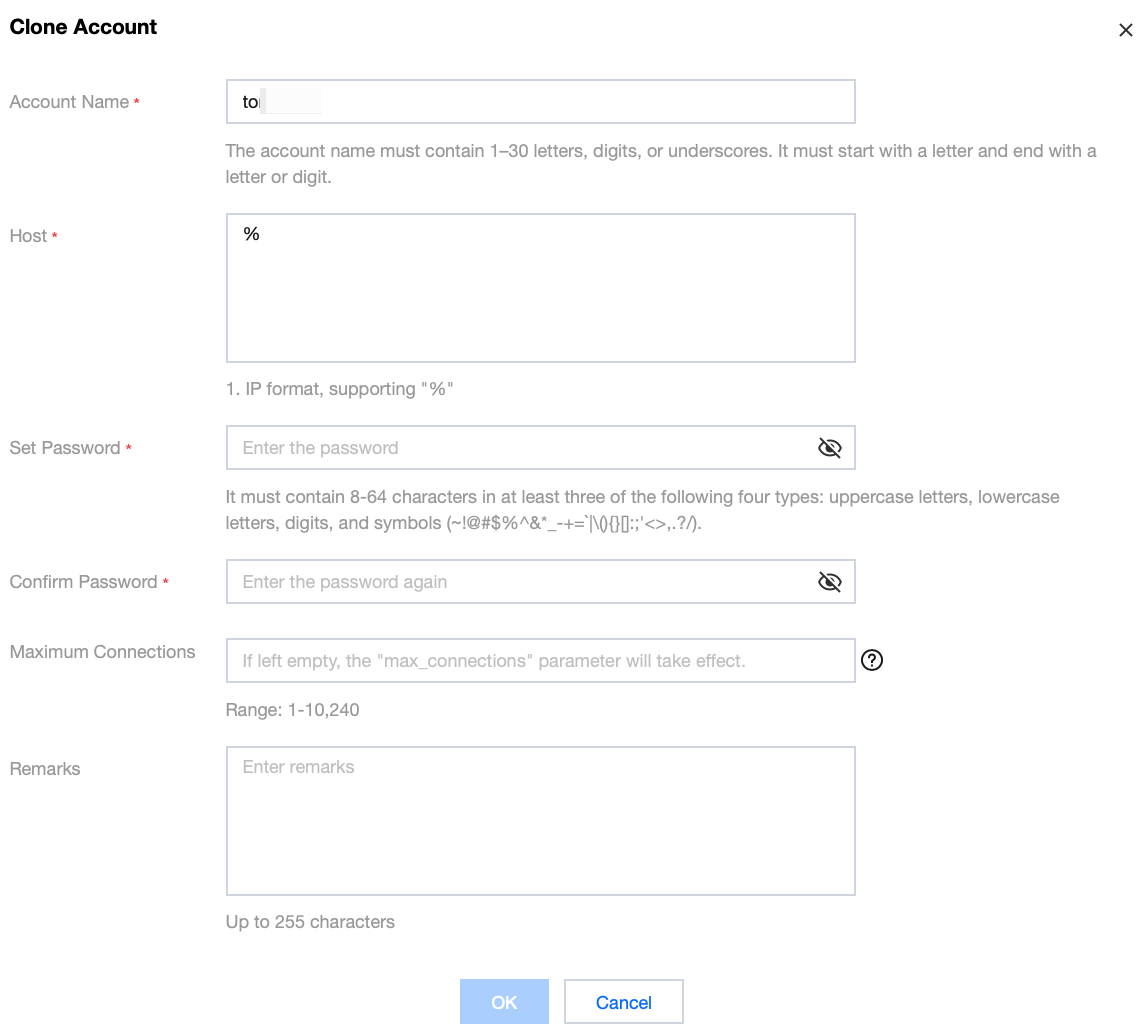Click inside the Remarks text area
Image resolution: width=1146 pixels, height=1030 pixels.
point(540,820)
